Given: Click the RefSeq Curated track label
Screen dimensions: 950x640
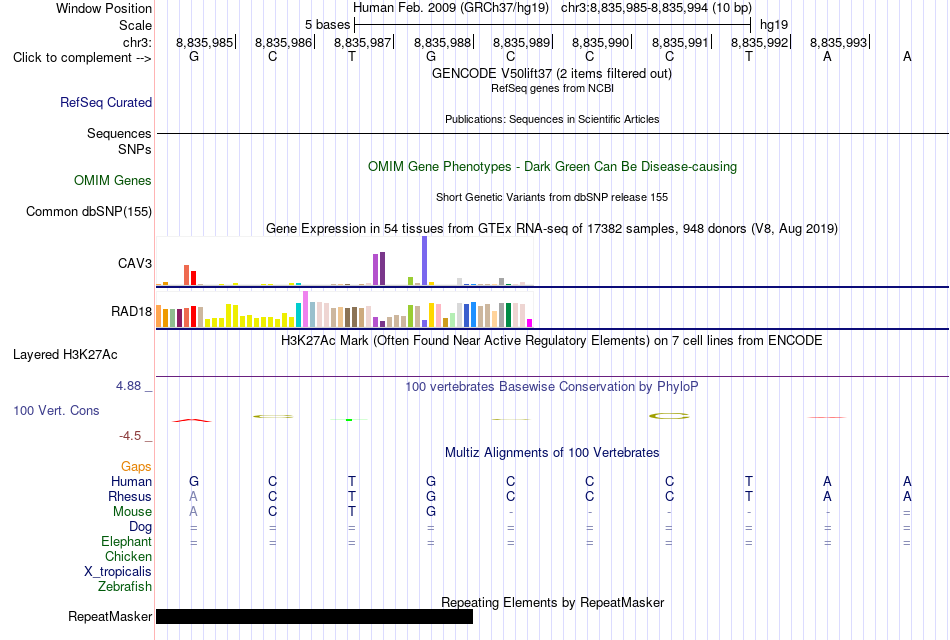Looking at the screenshot, I should click(x=105, y=102).
